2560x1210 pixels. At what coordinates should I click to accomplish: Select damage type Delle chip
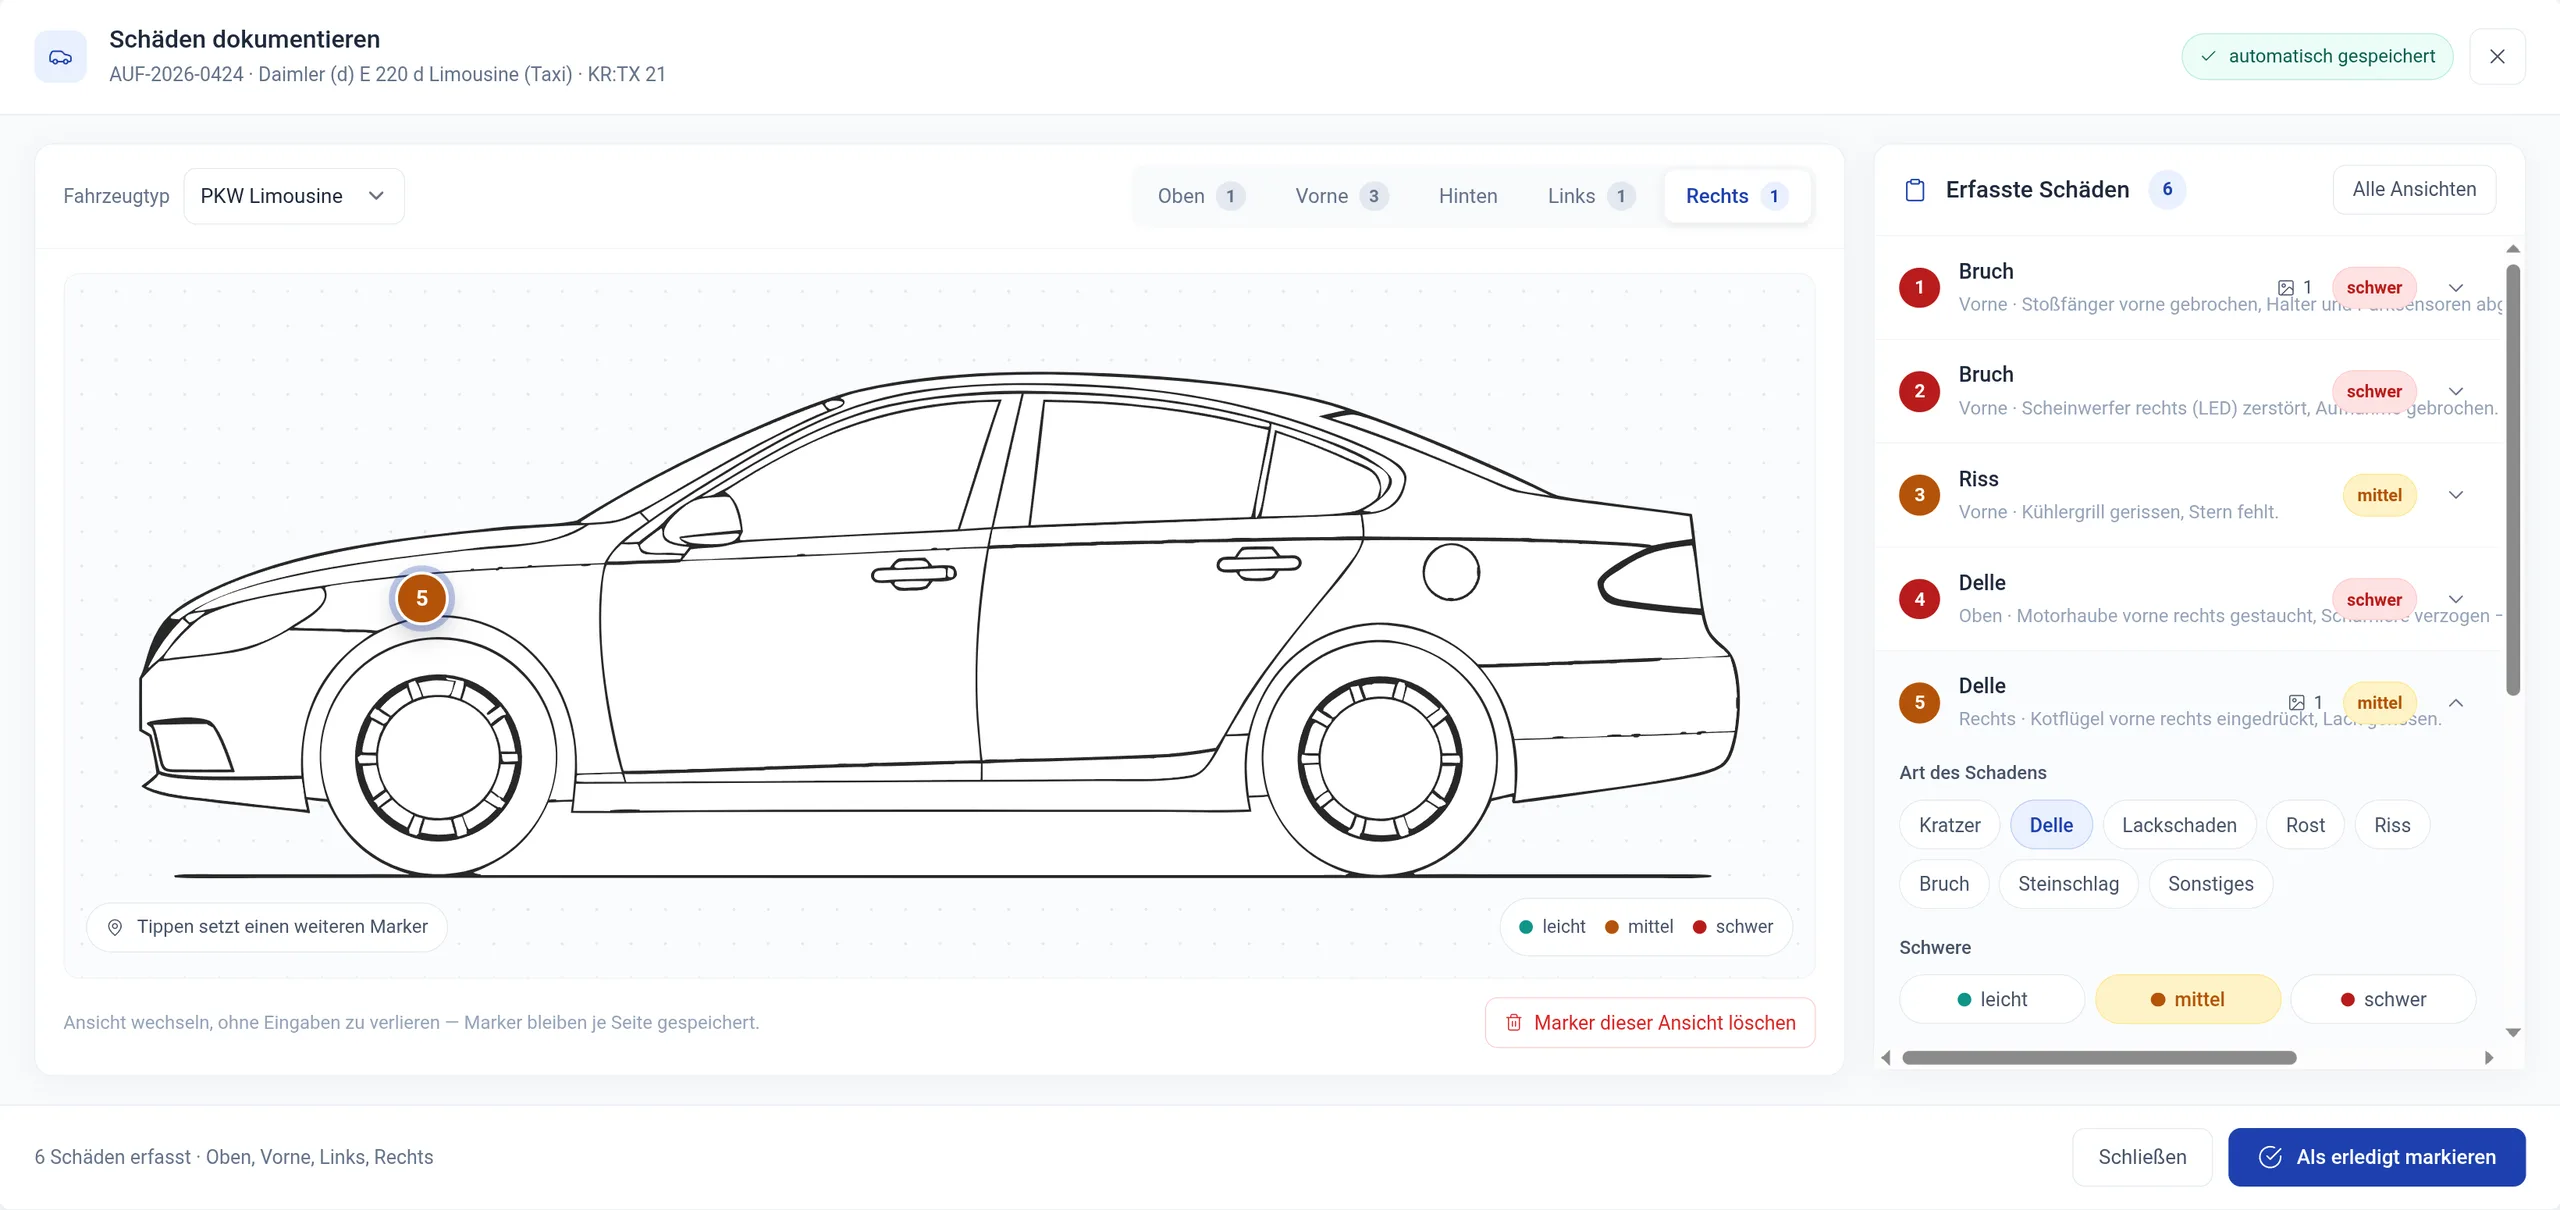[x=2051, y=825]
